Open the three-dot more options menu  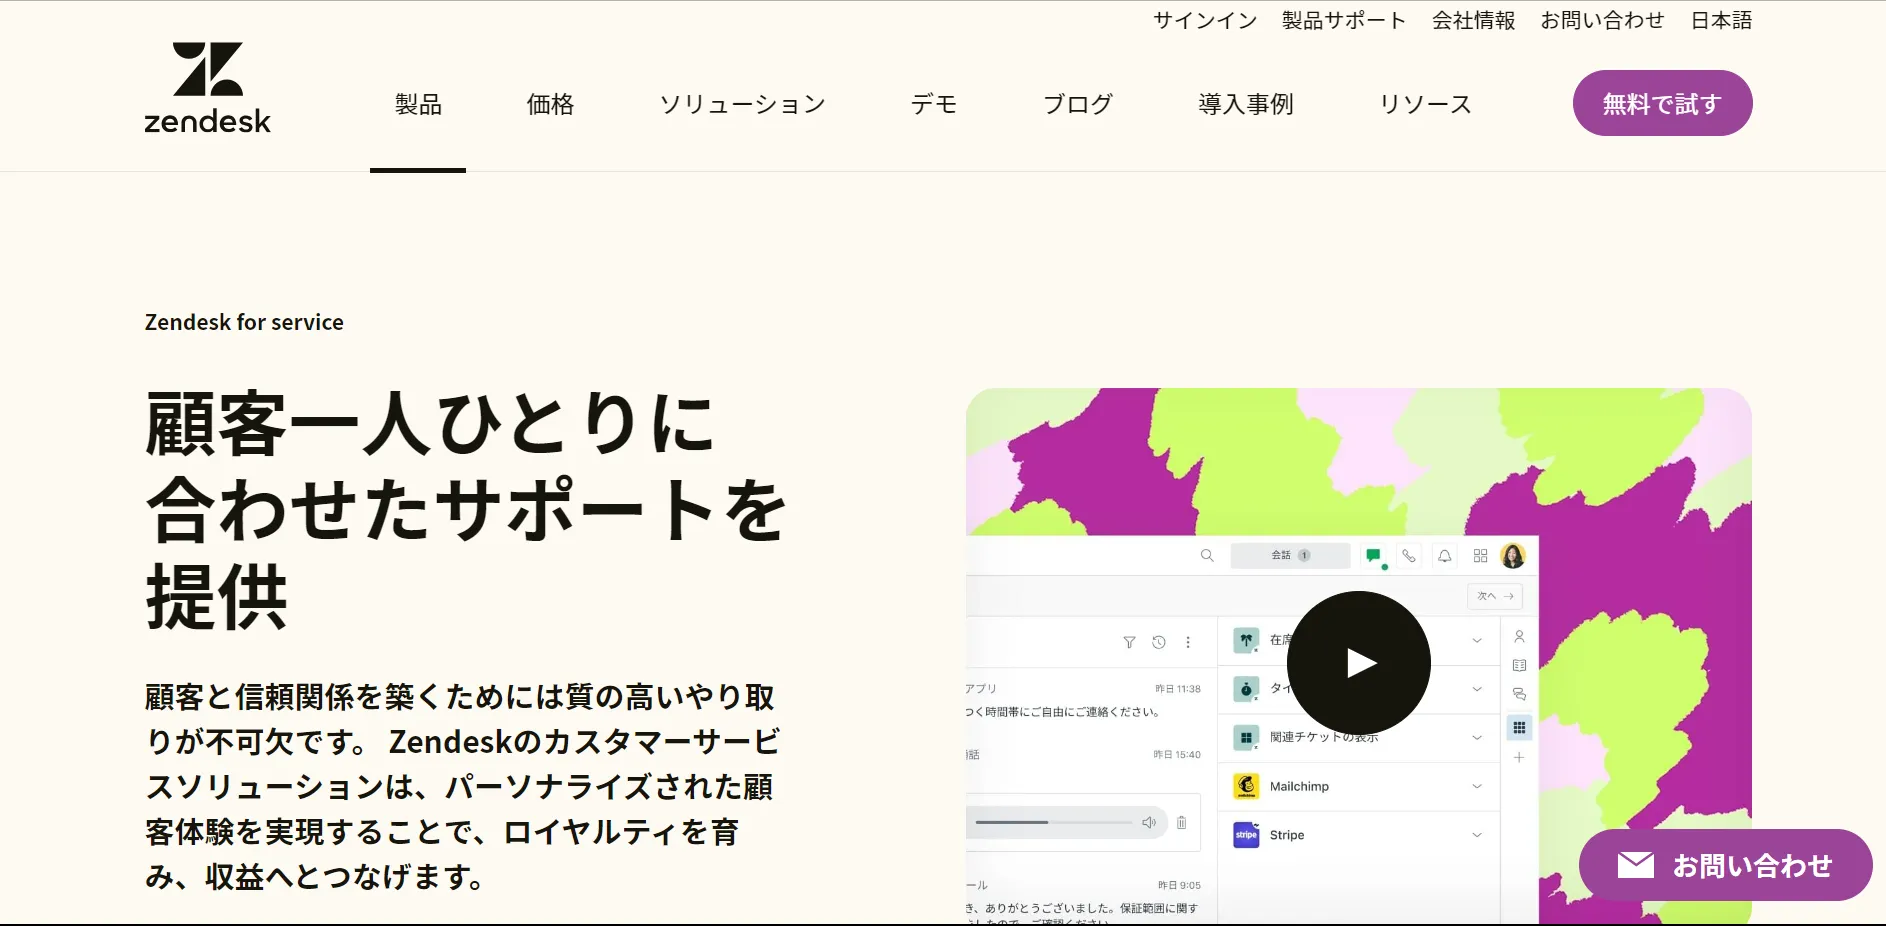[1188, 642]
